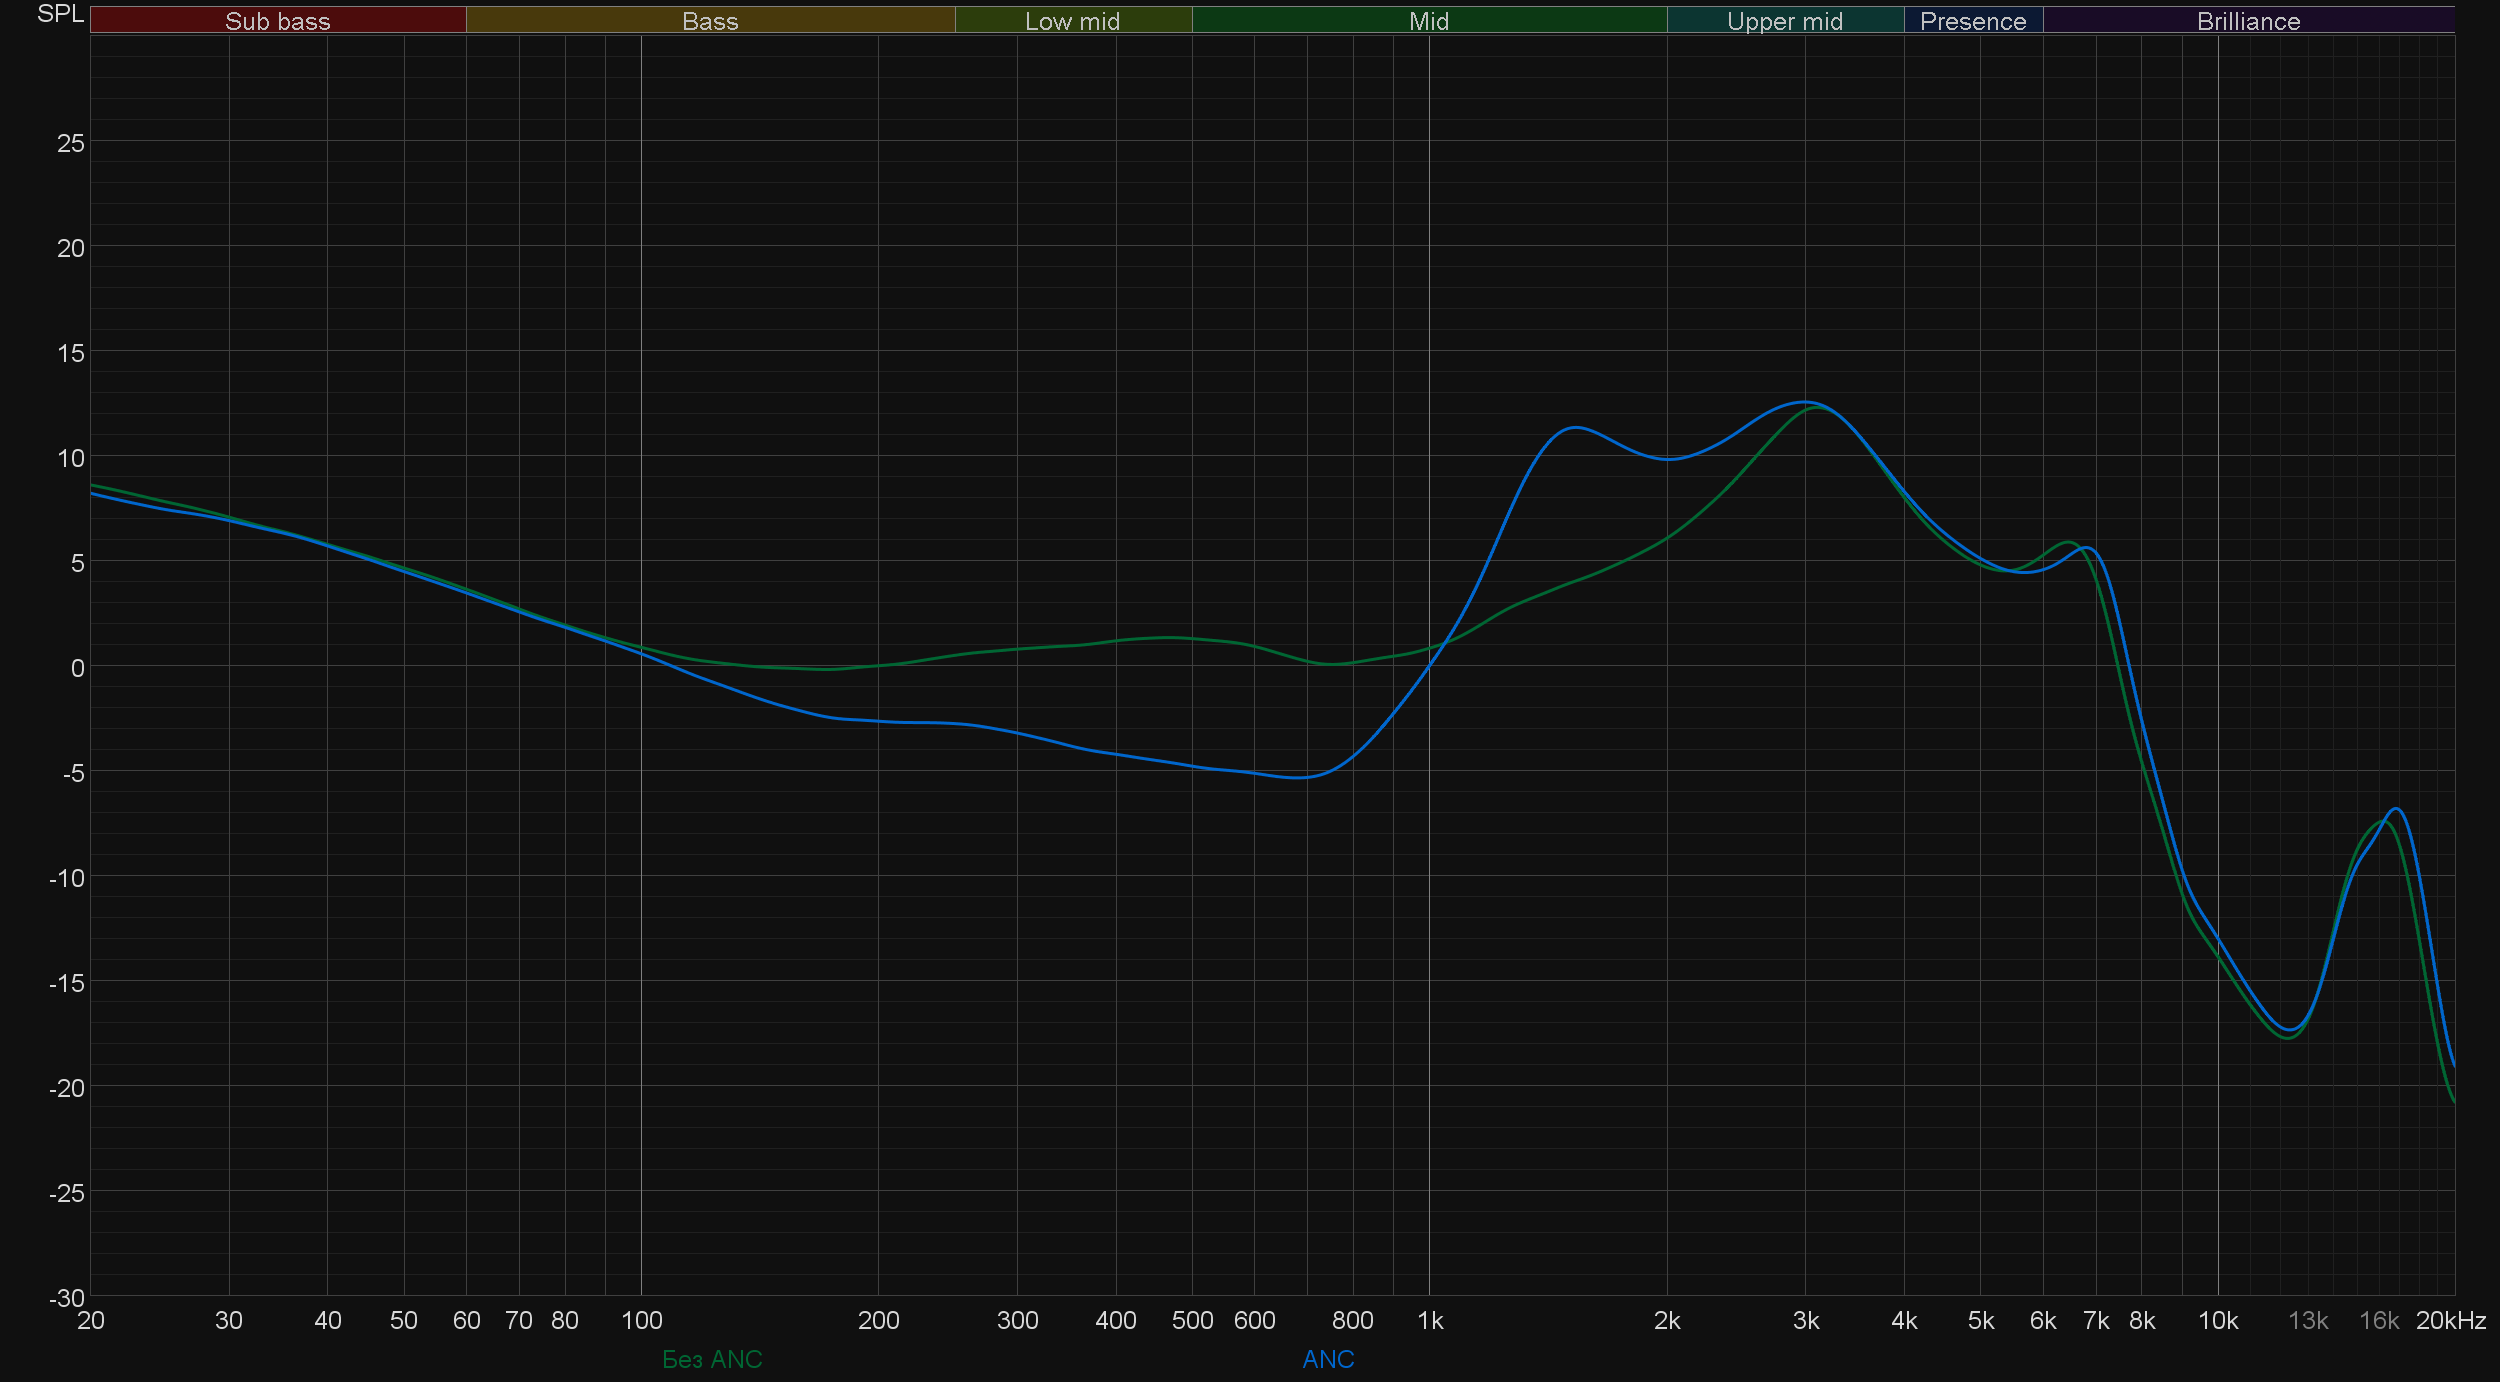Click the 100 Hz axis tick label
Image resolution: width=2500 pixels, height=1382 pixels.
(641, 1321)
